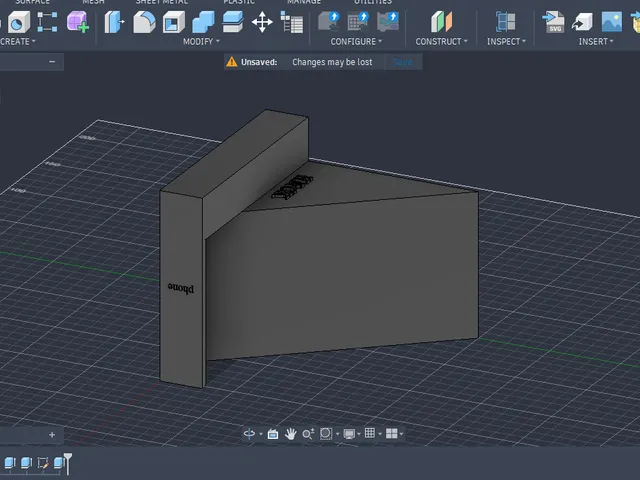640x480 pixels.
Task: Click the Insert SVG icon
Action: [x=553, y=22]
